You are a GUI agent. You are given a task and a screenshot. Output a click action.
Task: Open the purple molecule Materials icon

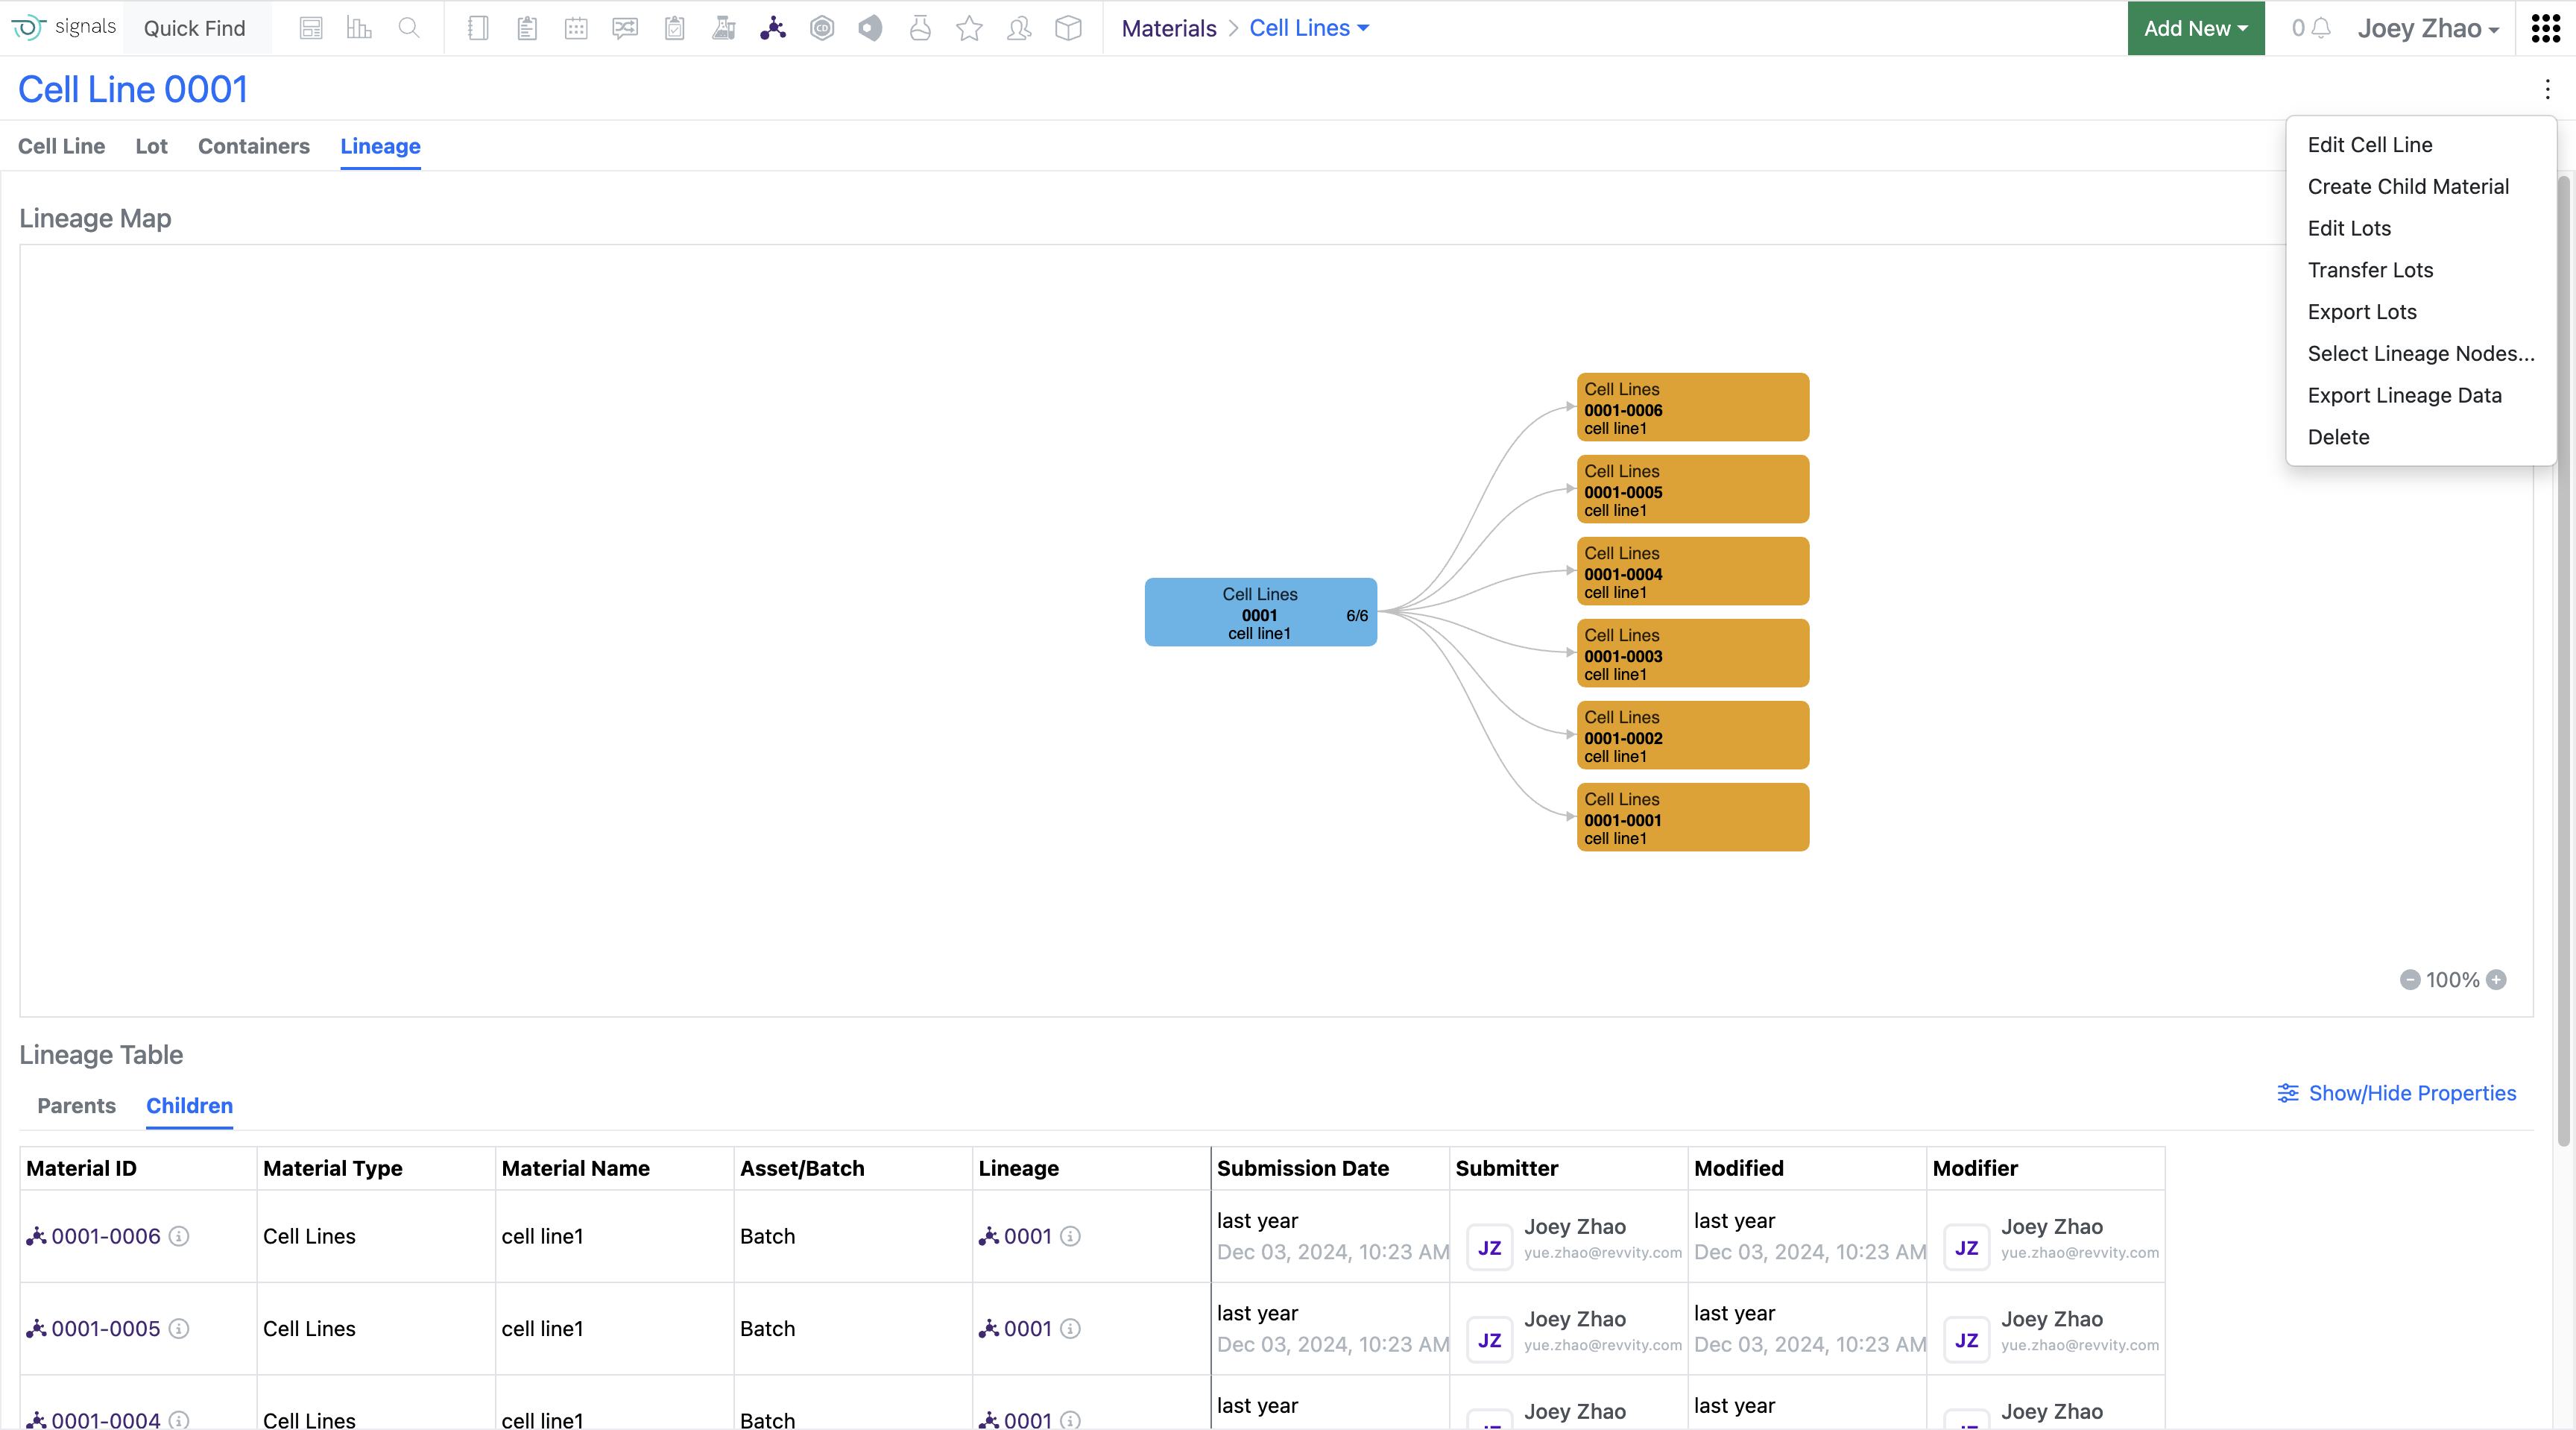(773, 28)
